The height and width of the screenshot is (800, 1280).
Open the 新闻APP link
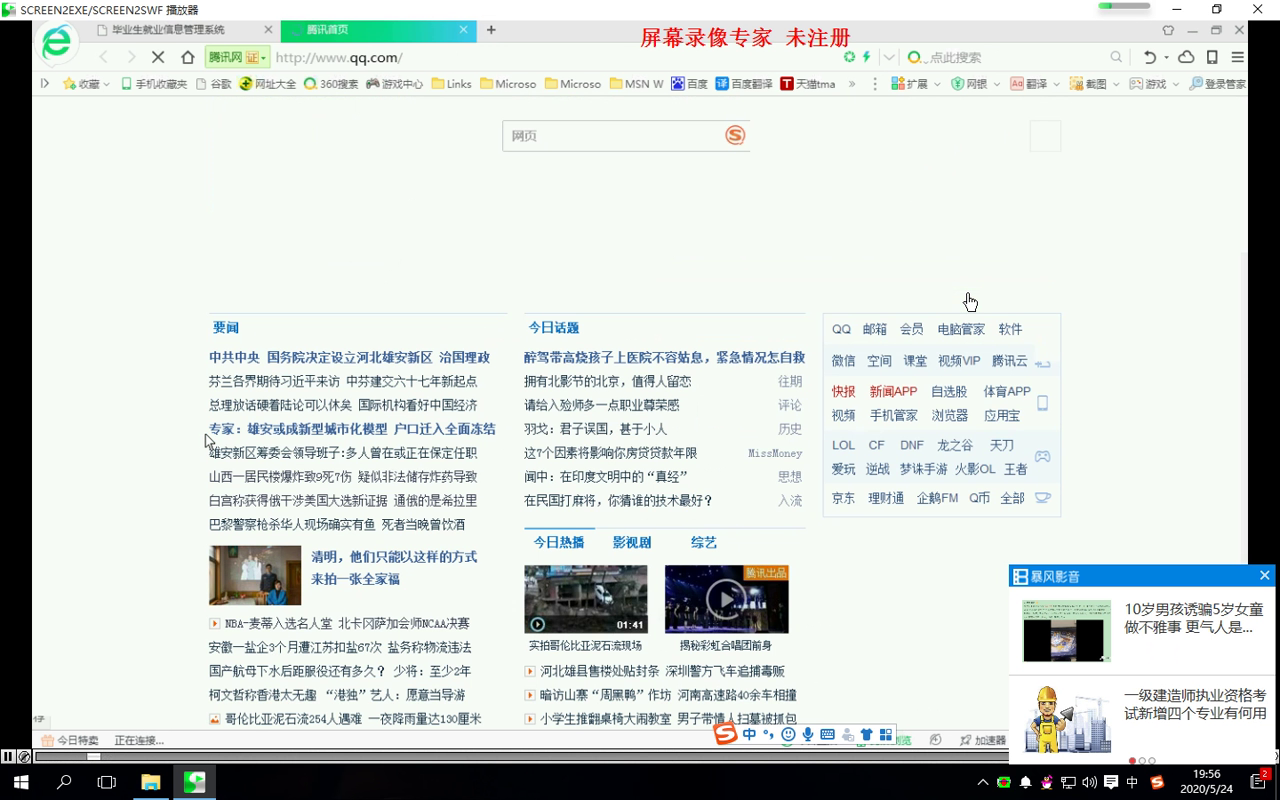[x=893, y=391]
